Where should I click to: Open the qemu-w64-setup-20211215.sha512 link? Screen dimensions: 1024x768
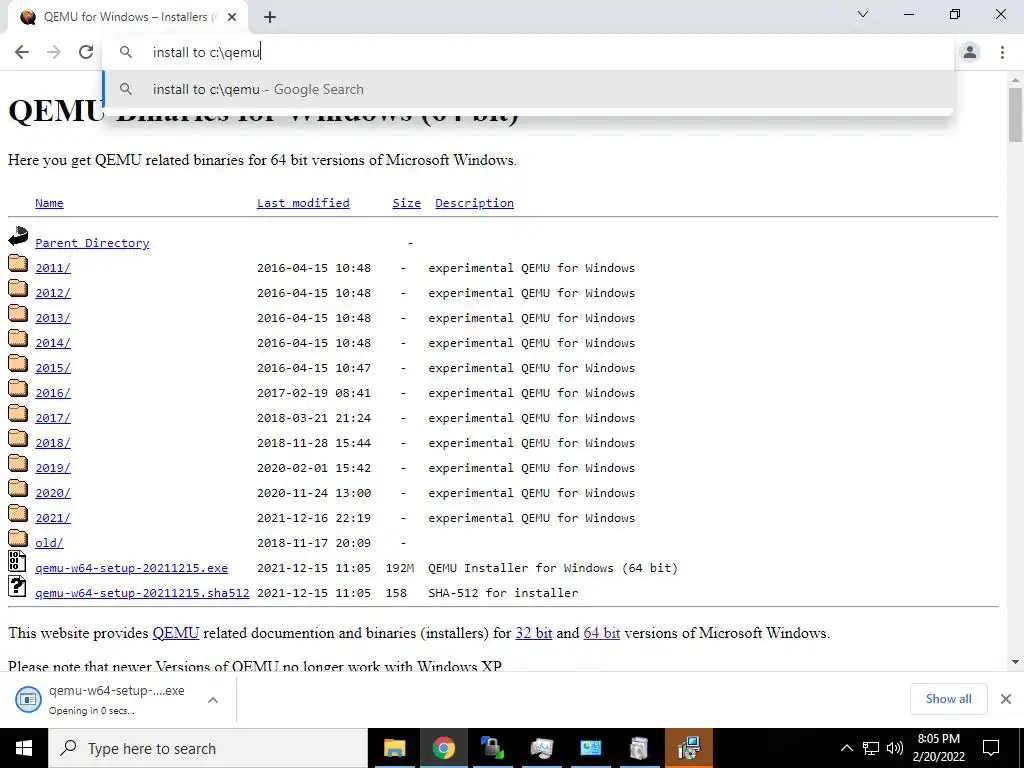(x=142, y=593)
